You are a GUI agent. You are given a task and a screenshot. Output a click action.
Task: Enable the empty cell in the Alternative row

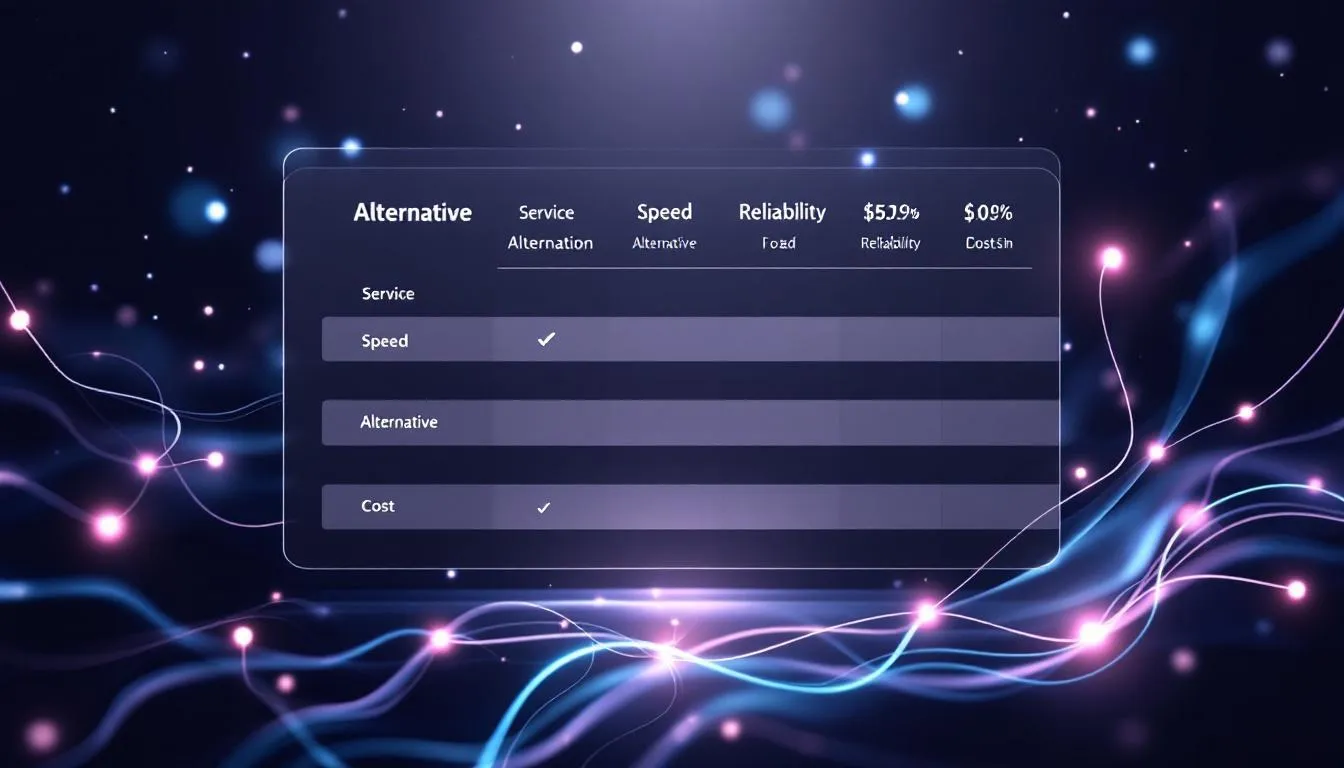click(545, 422)
